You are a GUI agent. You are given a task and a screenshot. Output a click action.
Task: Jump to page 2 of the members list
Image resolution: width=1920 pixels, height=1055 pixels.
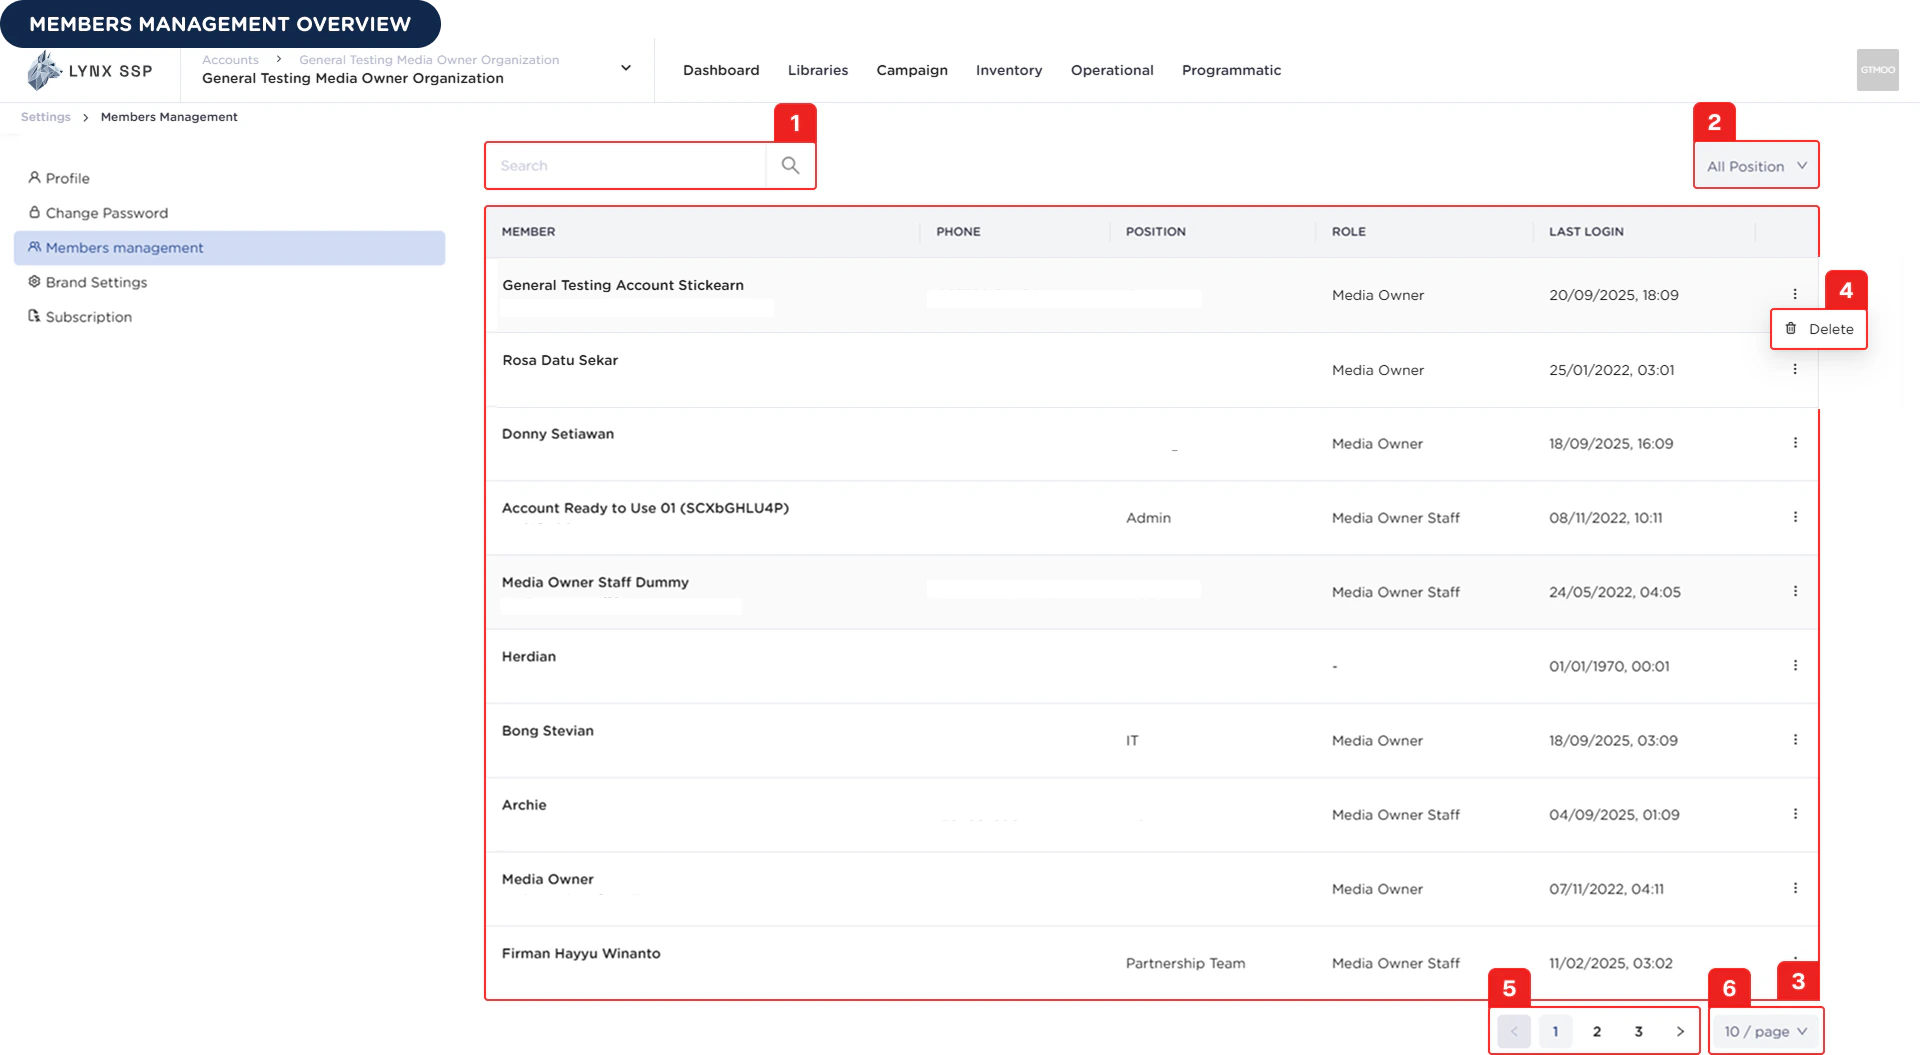pyautogui.click(x=1597, y=1031)
